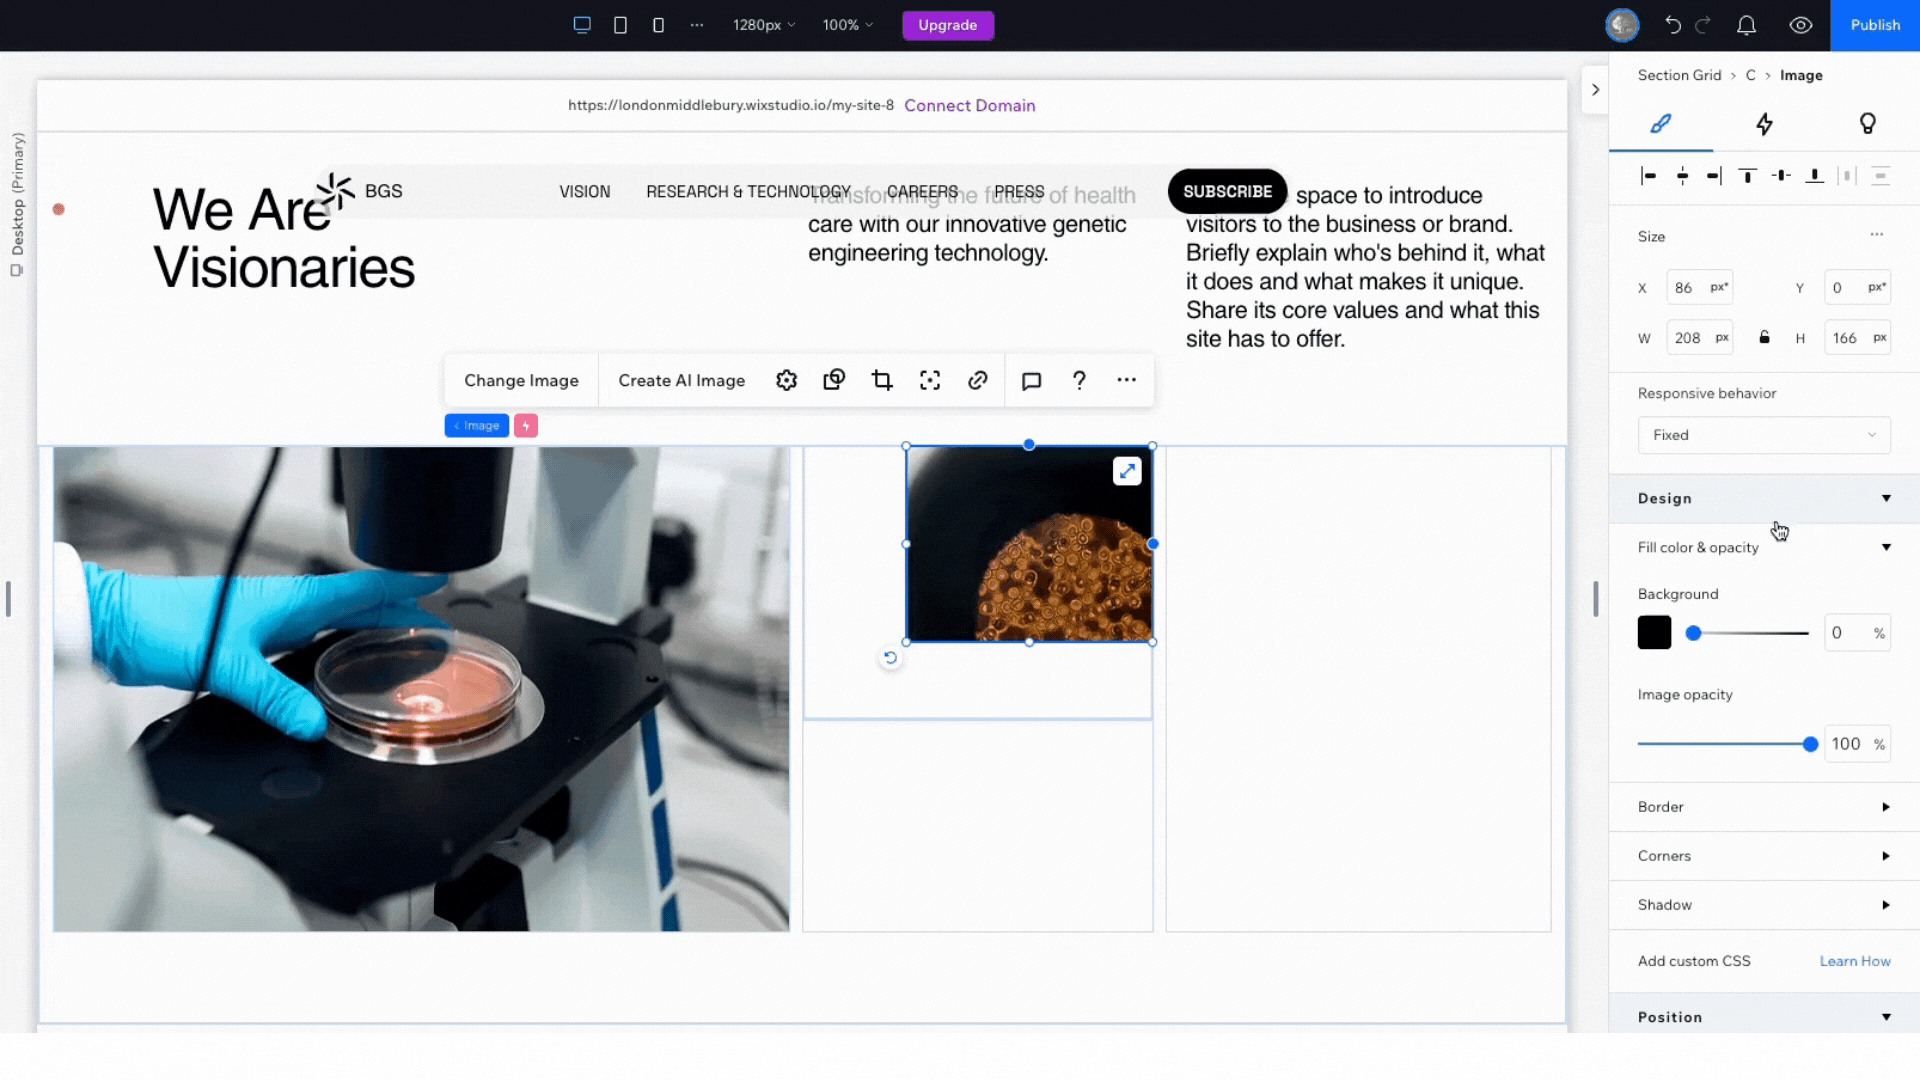Open Size section more options
Image resolution: width=1920 pixels, height=1080 pixels.
tap(1877, 235)
